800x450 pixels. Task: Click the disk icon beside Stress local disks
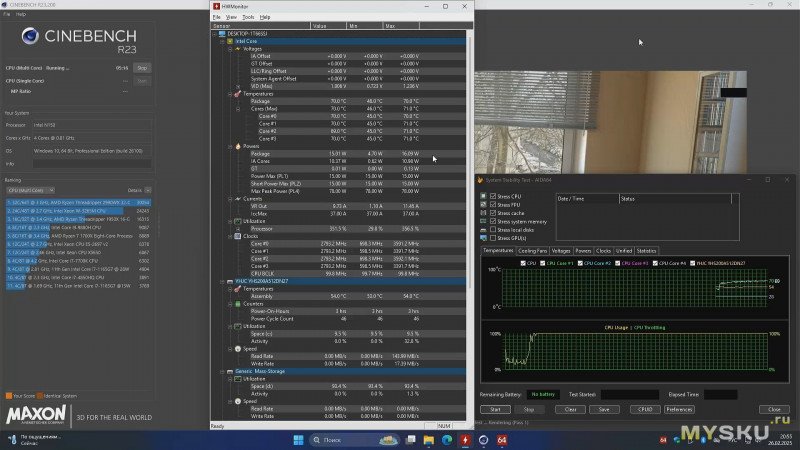[x=483, y=230]
